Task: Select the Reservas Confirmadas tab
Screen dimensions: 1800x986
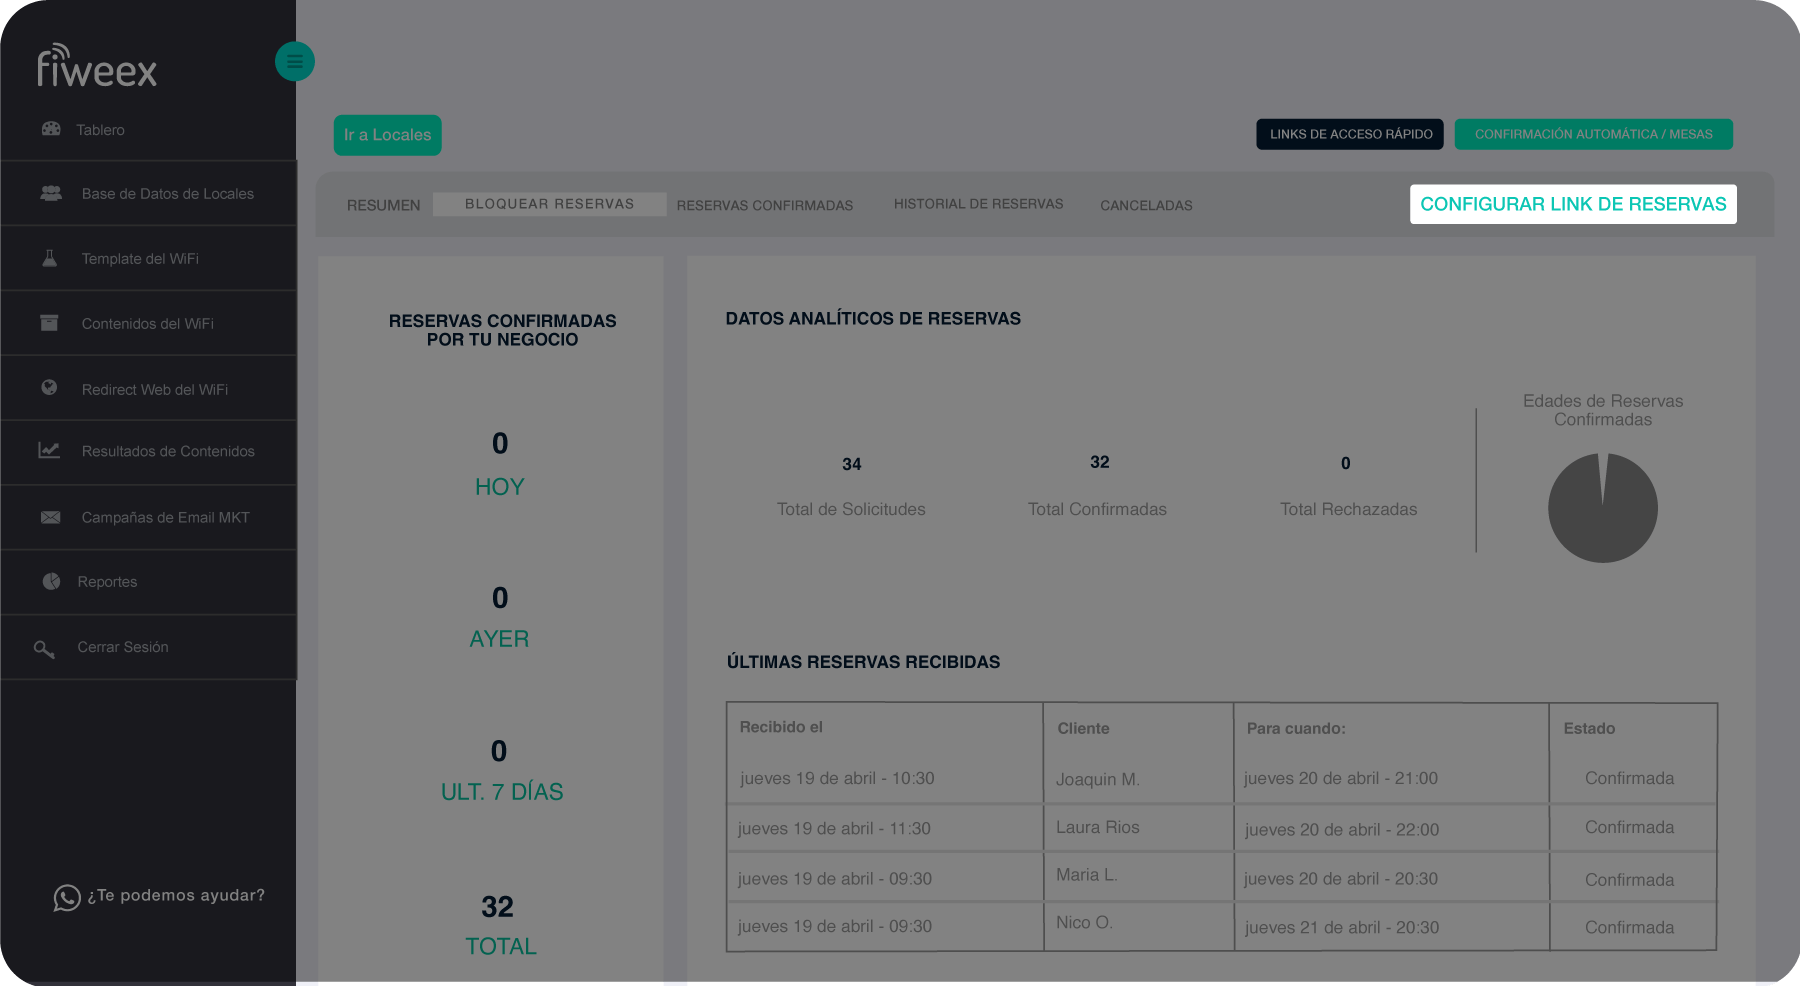Action: point(764,205)
